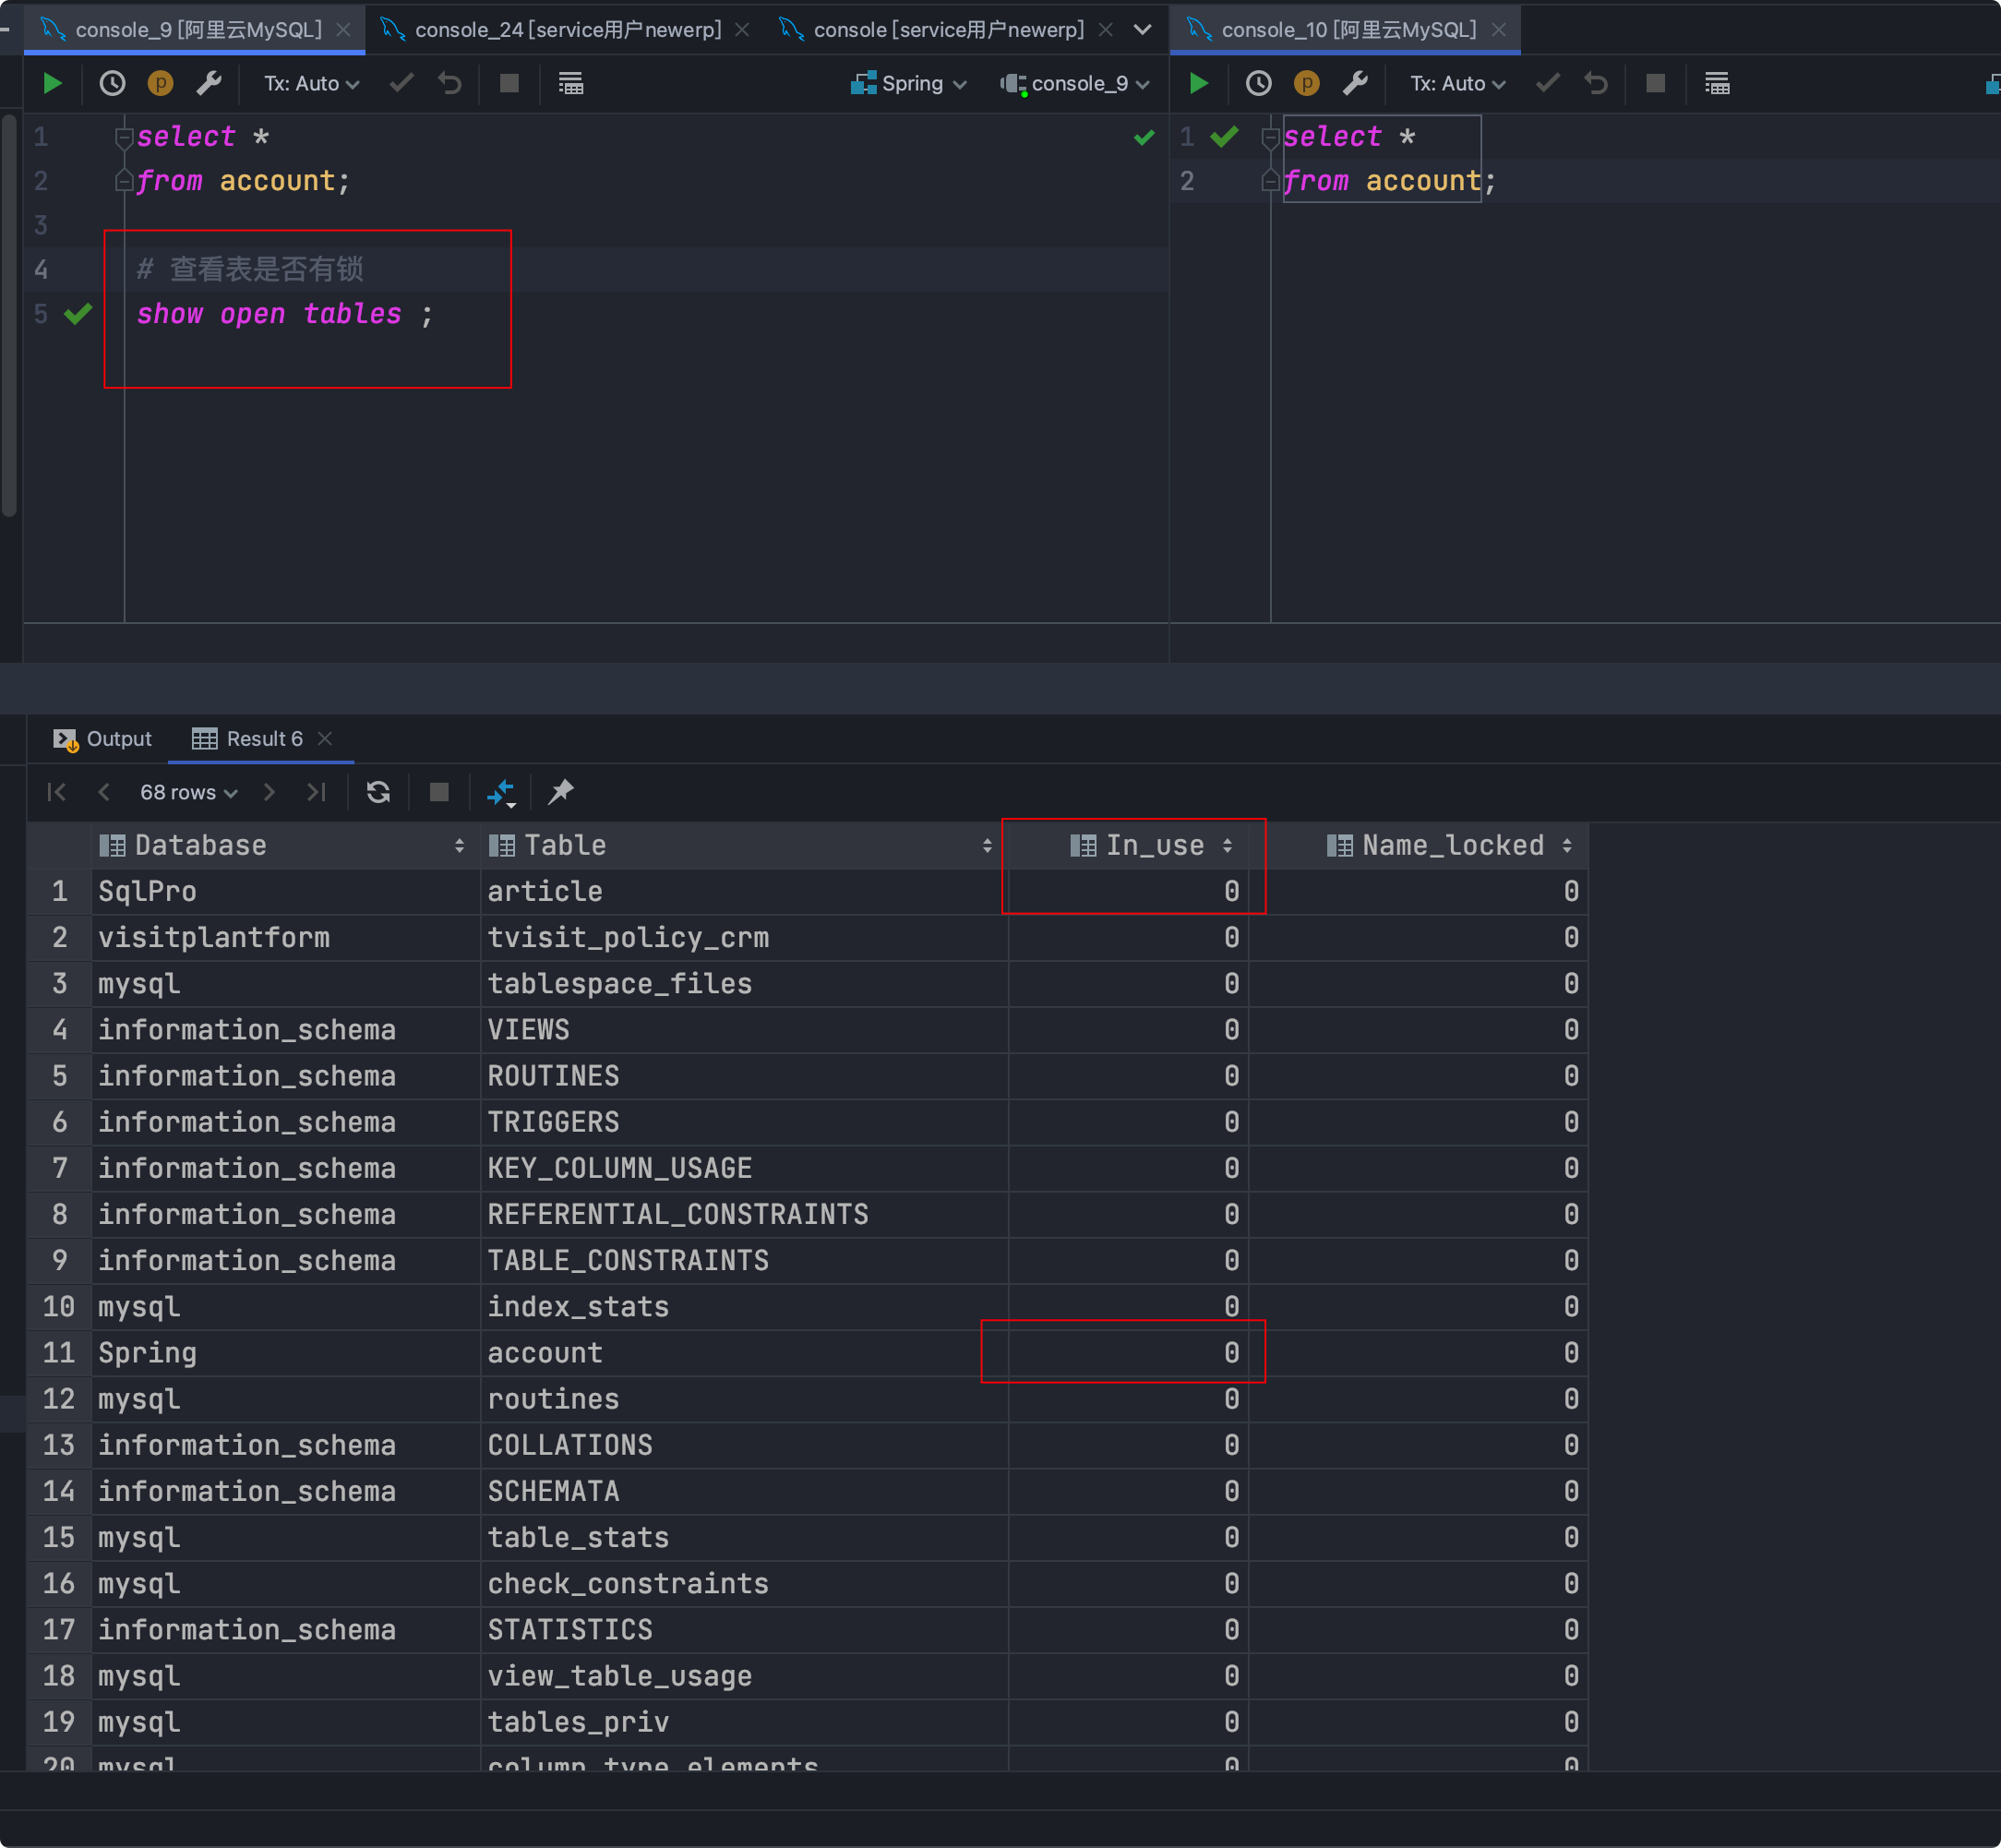The image size is (2001, 1848).
Task: Expand the 68 rows page size dropdown
Action: pos(188,792)
